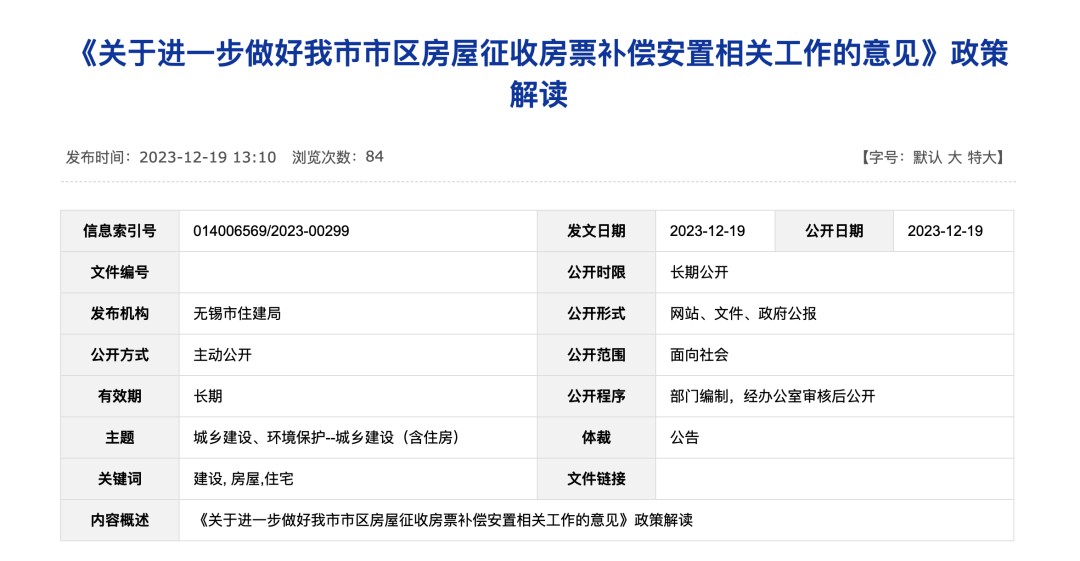Click the 公开范围 label cell

click(x=596, y=355)
